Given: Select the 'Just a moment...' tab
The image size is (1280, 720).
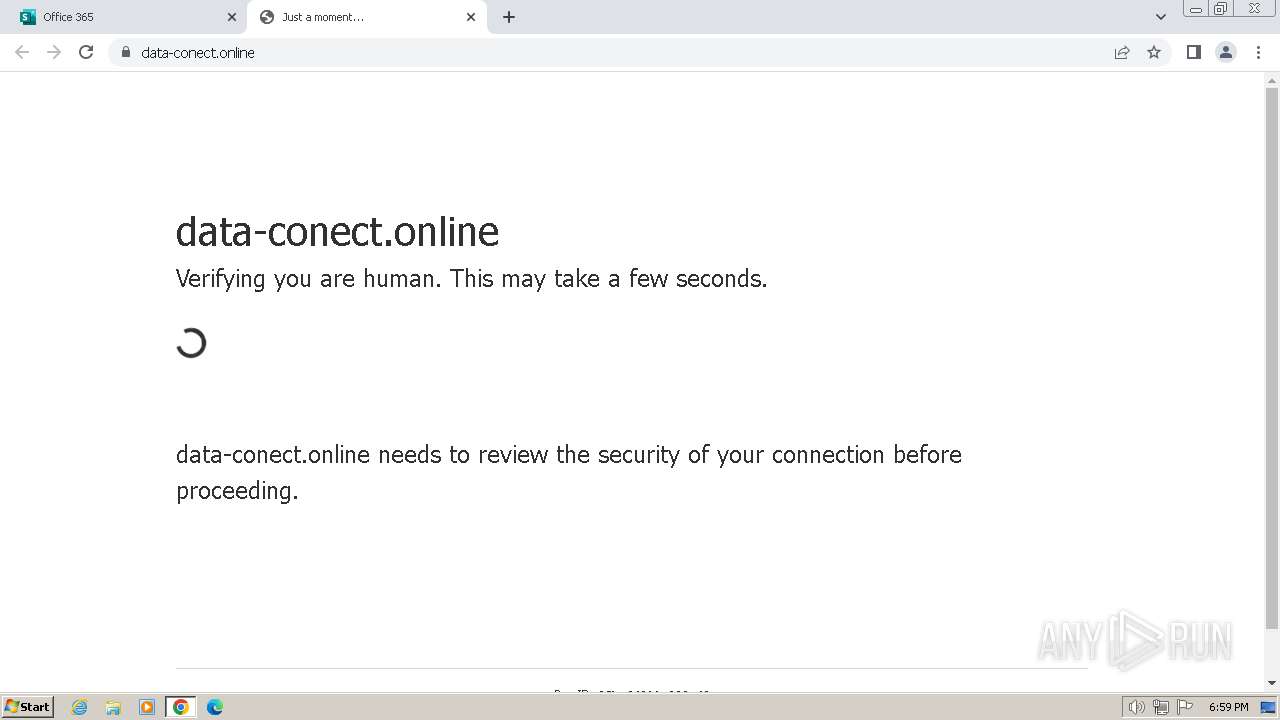Looking at the screenshot, I should (367, 17).
